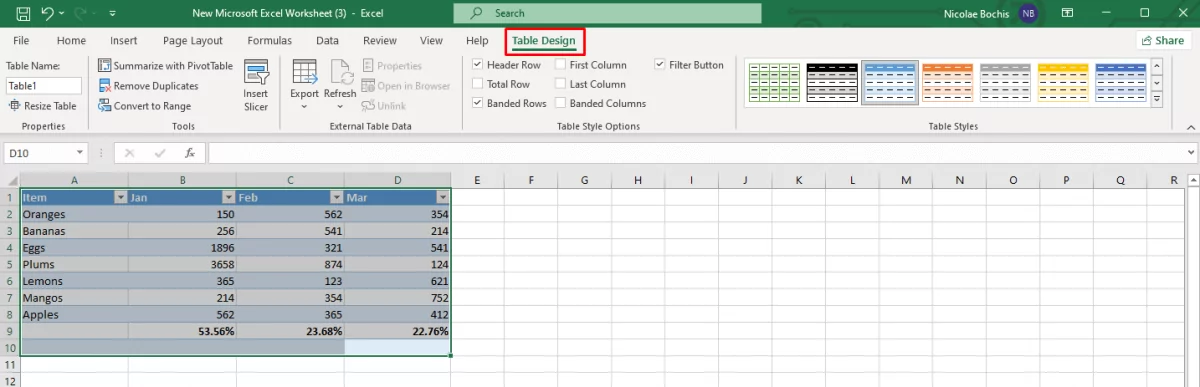Select the orange table style swatch

(946, 83)
